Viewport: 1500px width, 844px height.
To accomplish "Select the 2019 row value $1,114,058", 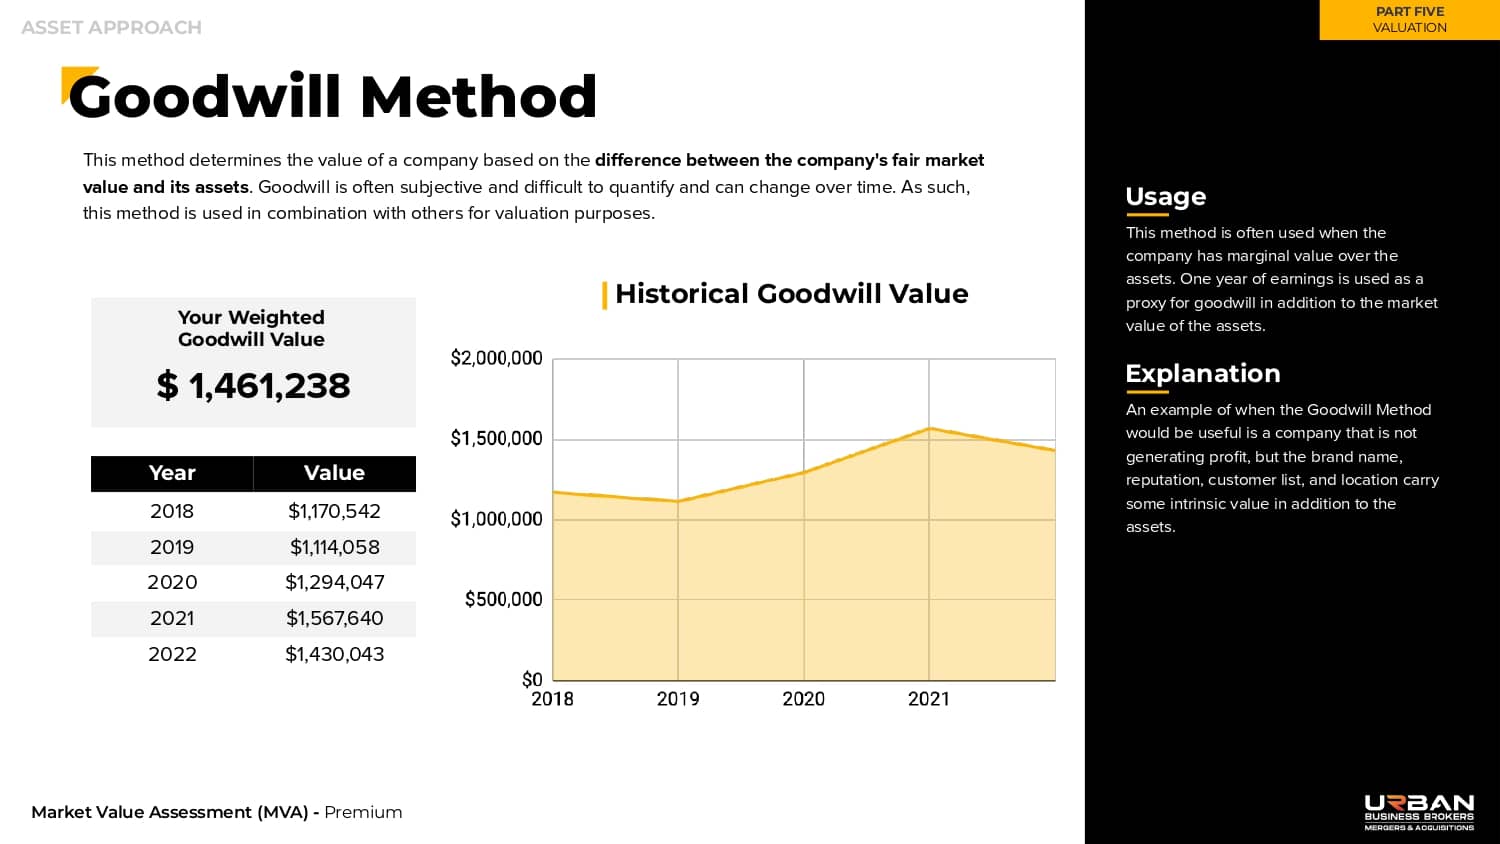I will [x=334, y=547].
